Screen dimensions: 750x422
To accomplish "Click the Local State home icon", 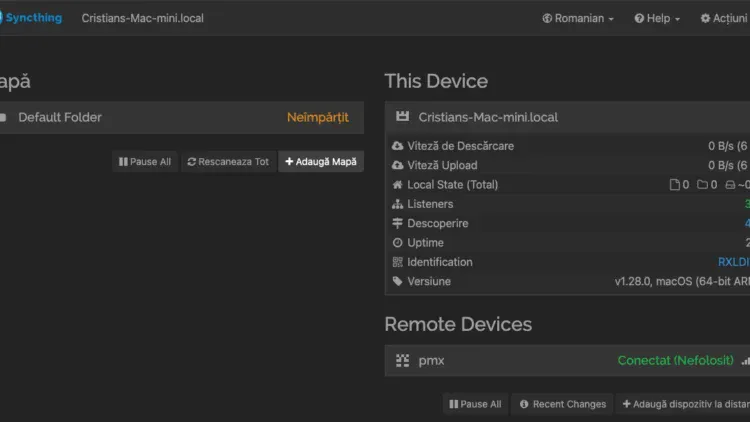I will coord(398,185).
